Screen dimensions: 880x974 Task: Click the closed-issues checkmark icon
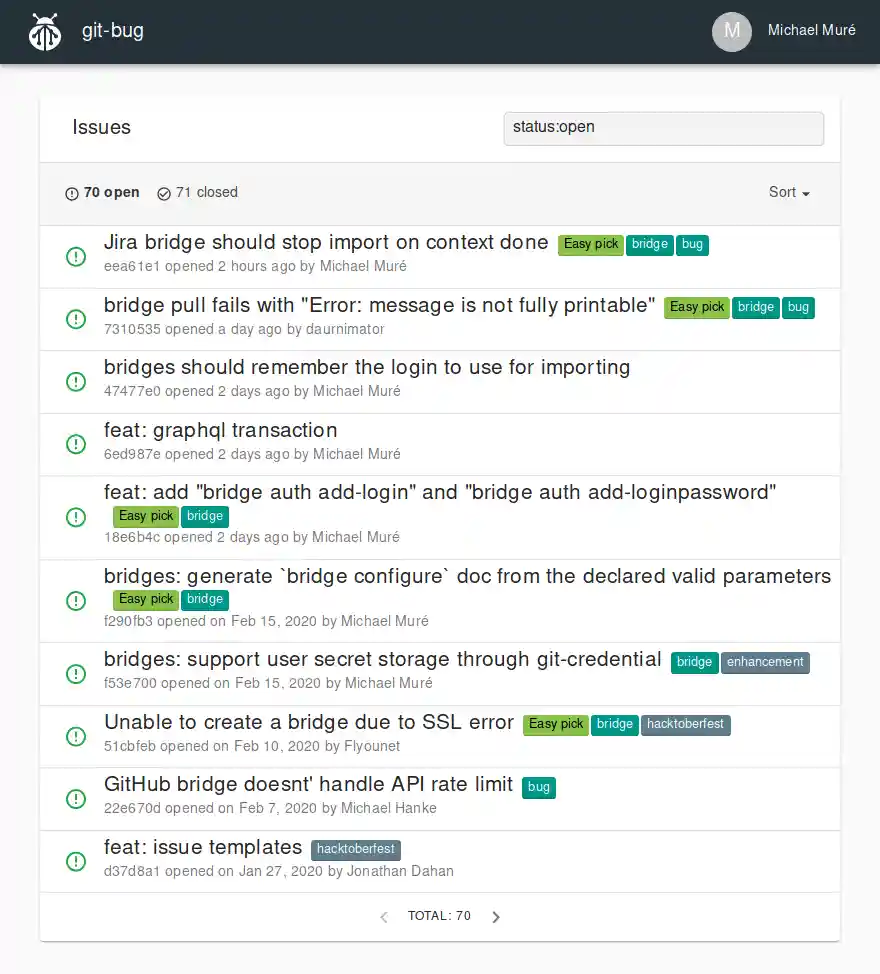pos(163,193)
